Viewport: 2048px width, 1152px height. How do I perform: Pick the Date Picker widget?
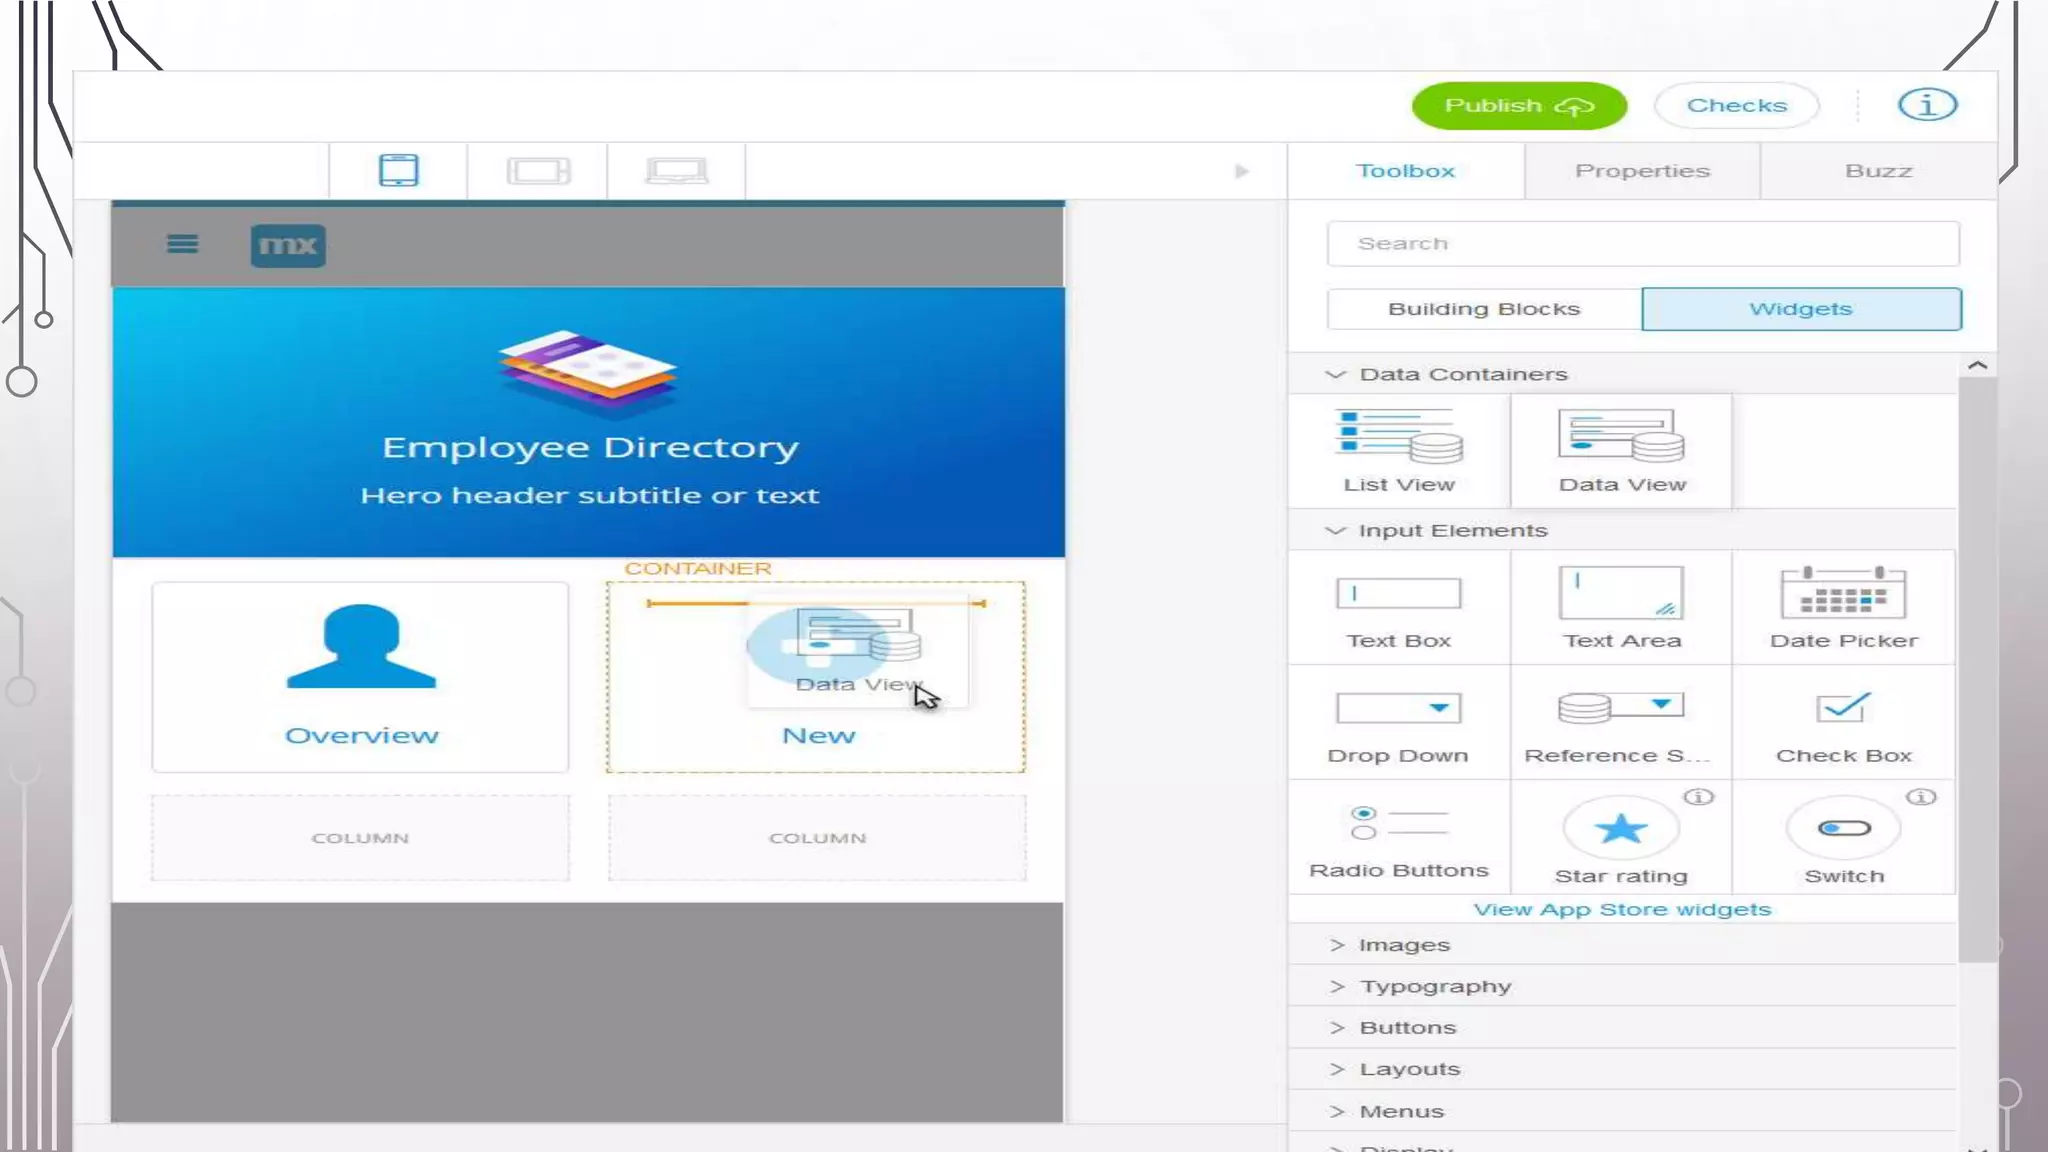[x=1843, y=607]
